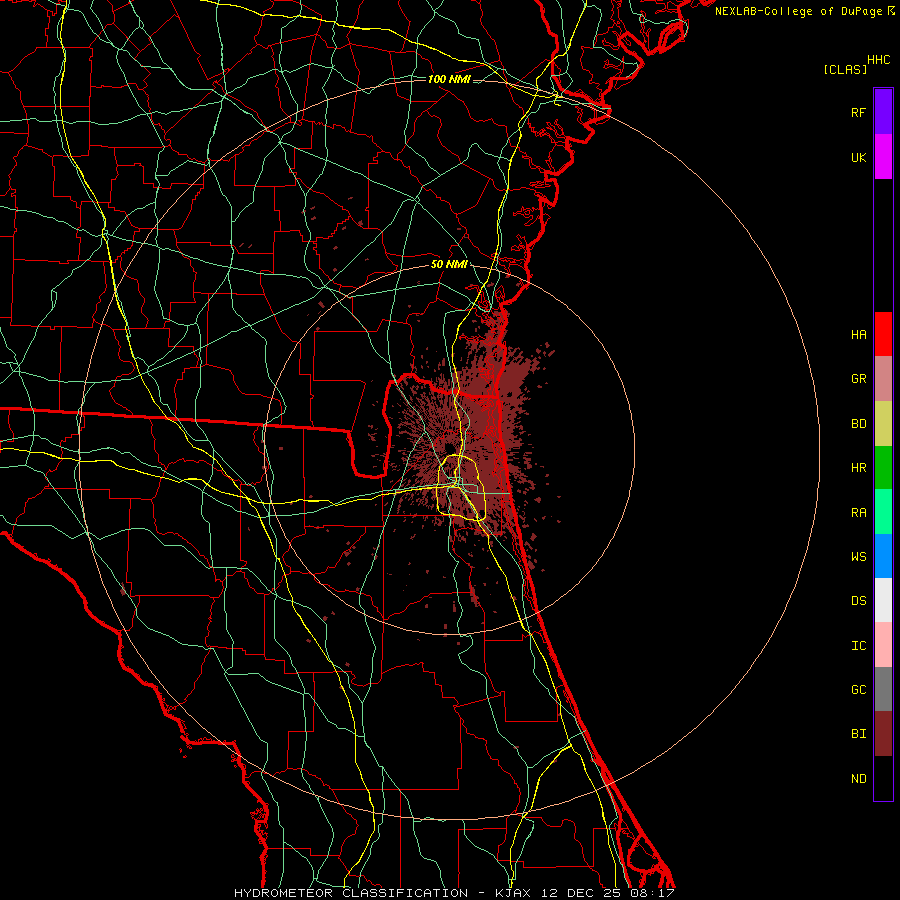
Task: Click the "08:17" time stamp
Action: [655, 893]
